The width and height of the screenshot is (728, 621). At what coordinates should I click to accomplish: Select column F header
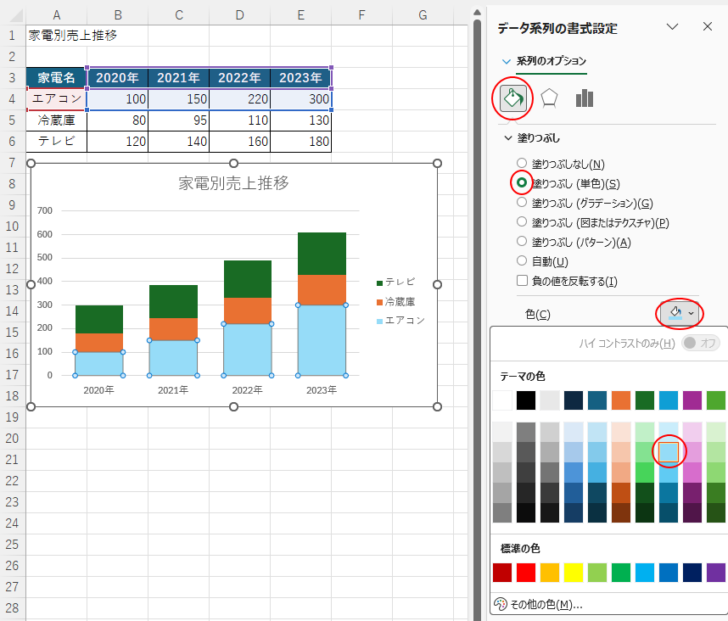click(x=362, y=15)
